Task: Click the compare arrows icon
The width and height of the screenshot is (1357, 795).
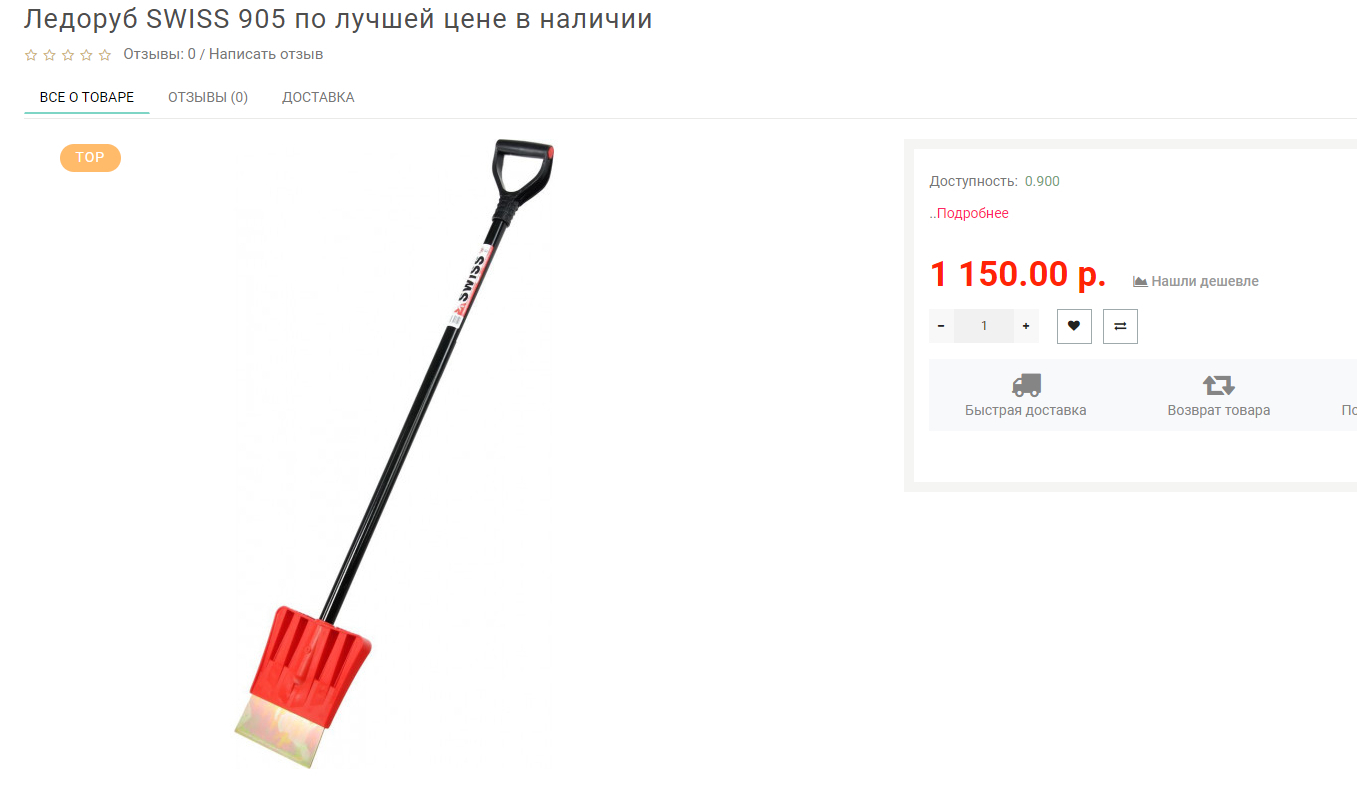Action: click(1120, 326)
